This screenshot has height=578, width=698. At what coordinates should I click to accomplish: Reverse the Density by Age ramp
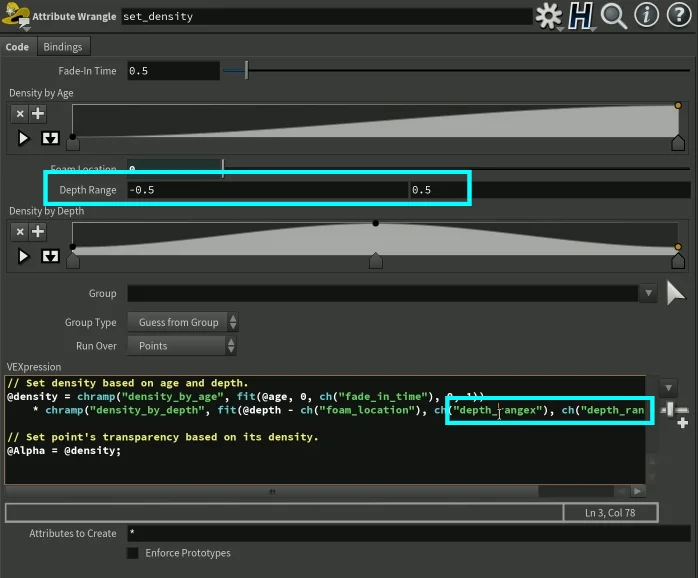[50, 138]
